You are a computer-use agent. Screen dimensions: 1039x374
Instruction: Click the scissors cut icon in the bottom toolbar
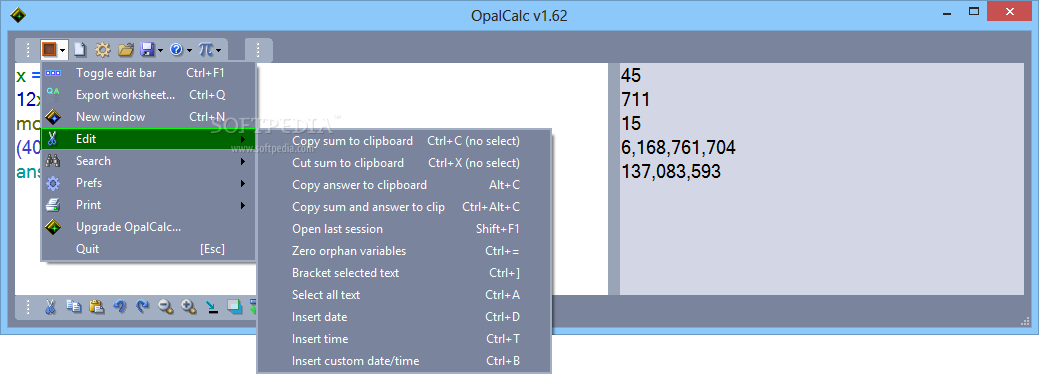[x=50, y=306]
